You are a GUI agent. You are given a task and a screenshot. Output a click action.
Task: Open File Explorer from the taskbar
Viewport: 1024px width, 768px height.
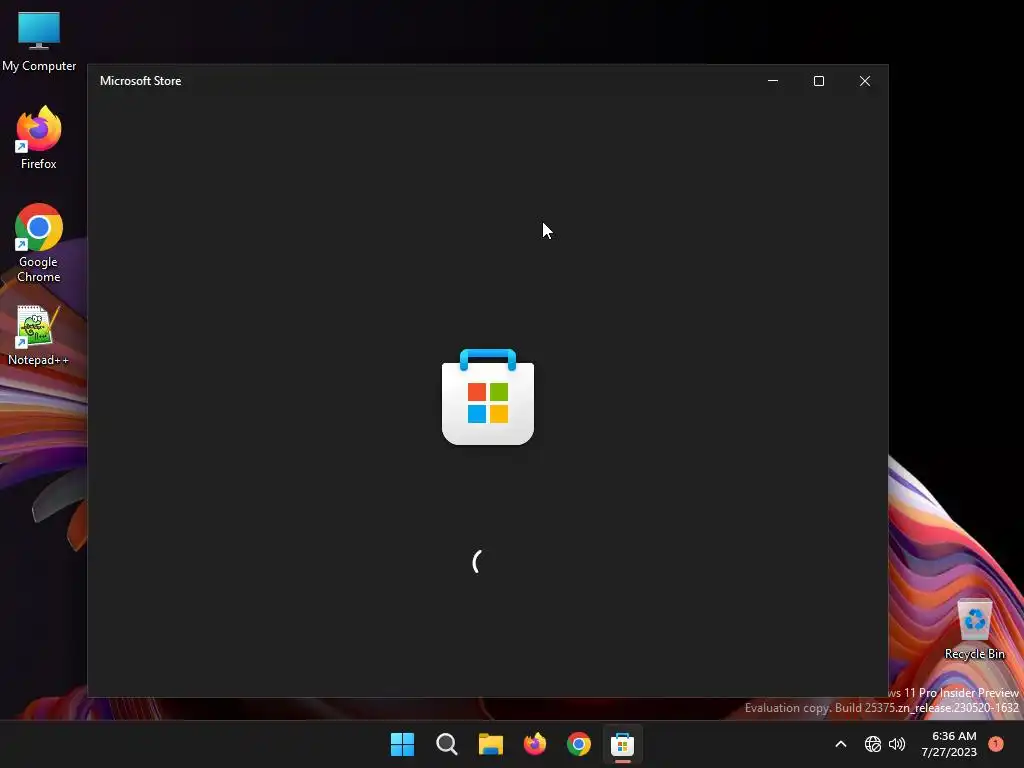point(490,744)
